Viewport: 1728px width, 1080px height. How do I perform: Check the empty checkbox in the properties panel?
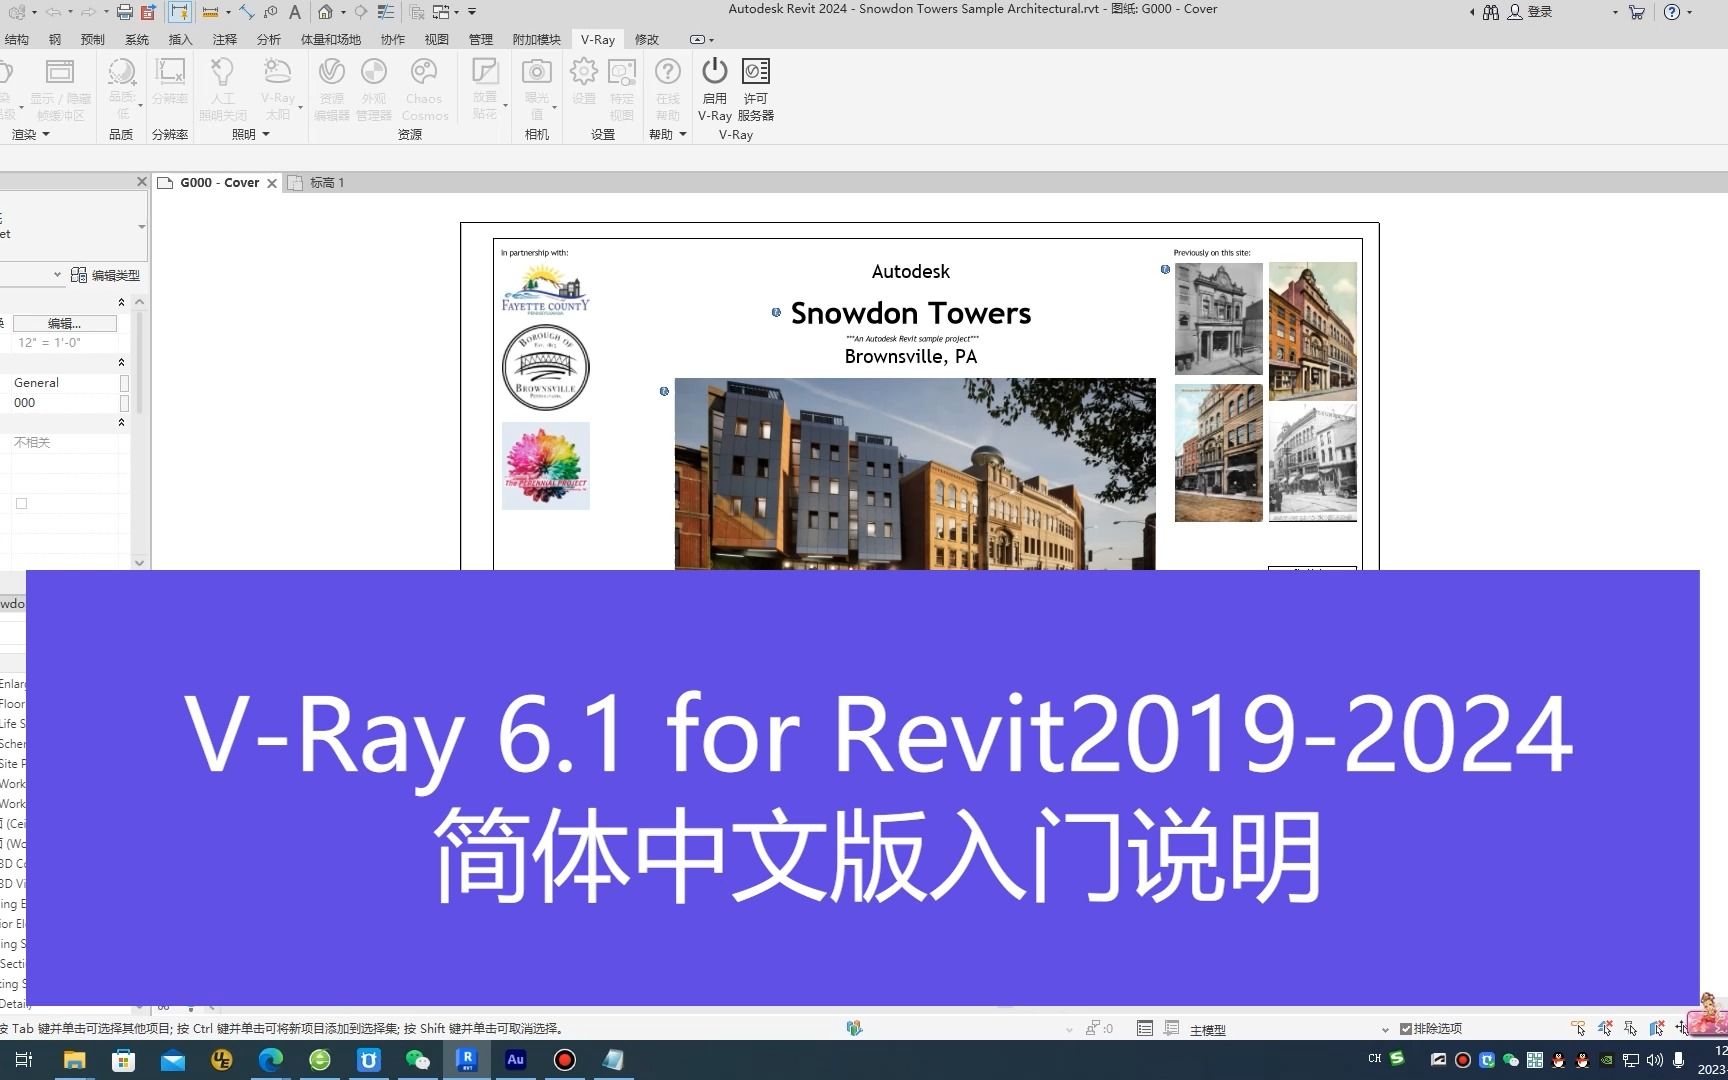(21, 503)
